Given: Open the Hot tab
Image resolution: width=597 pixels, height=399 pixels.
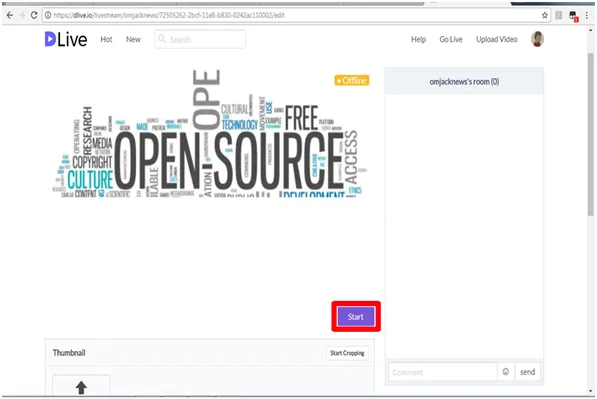Looking at the screenshot, I should point(106,39).
